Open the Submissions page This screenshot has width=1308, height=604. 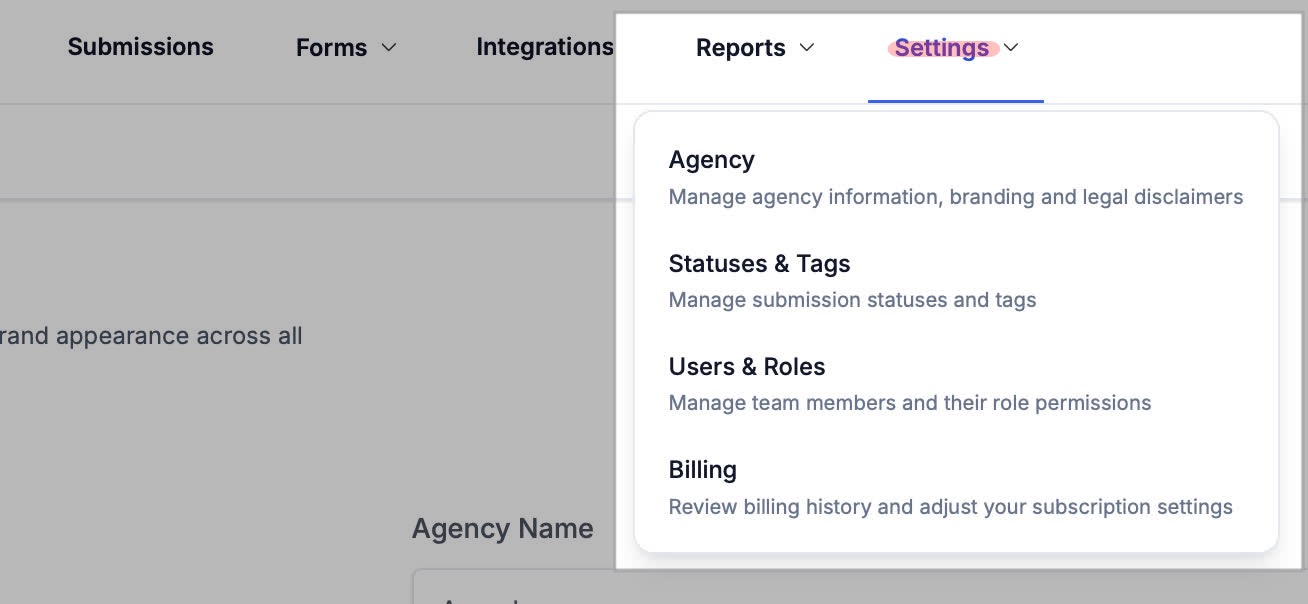140,47
